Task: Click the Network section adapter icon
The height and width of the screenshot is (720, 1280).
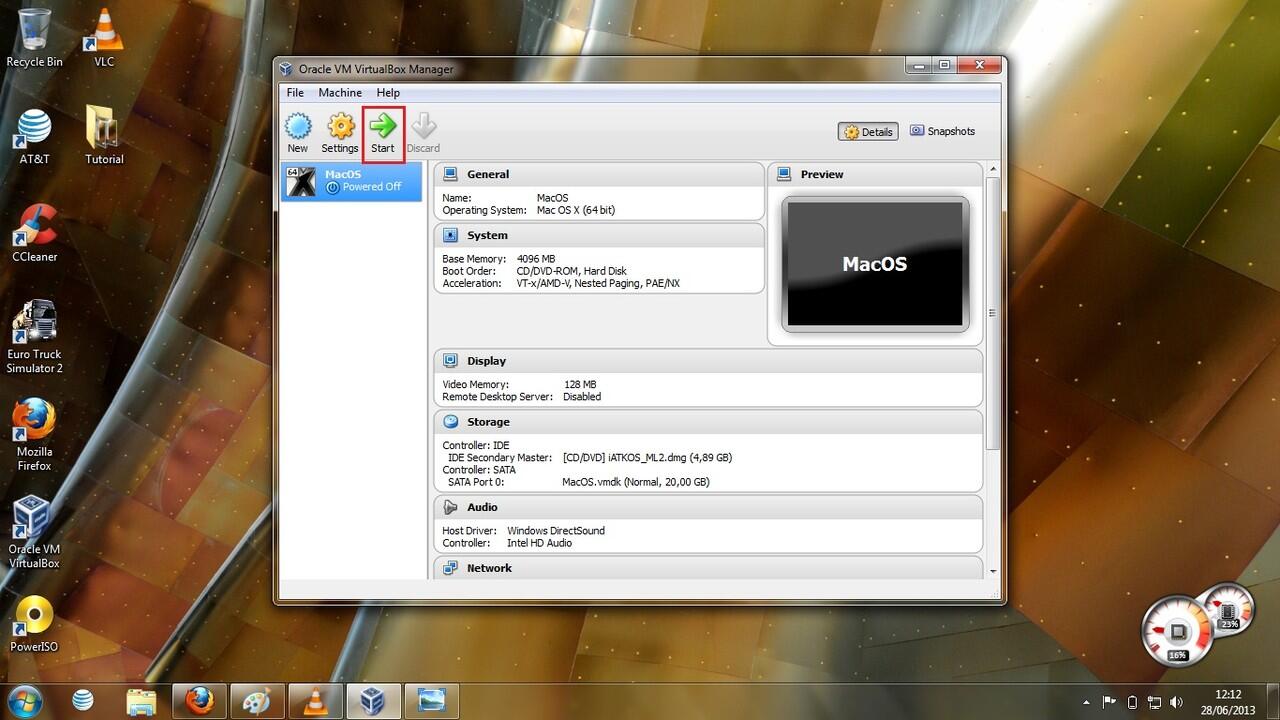Action: click(450, 568)
